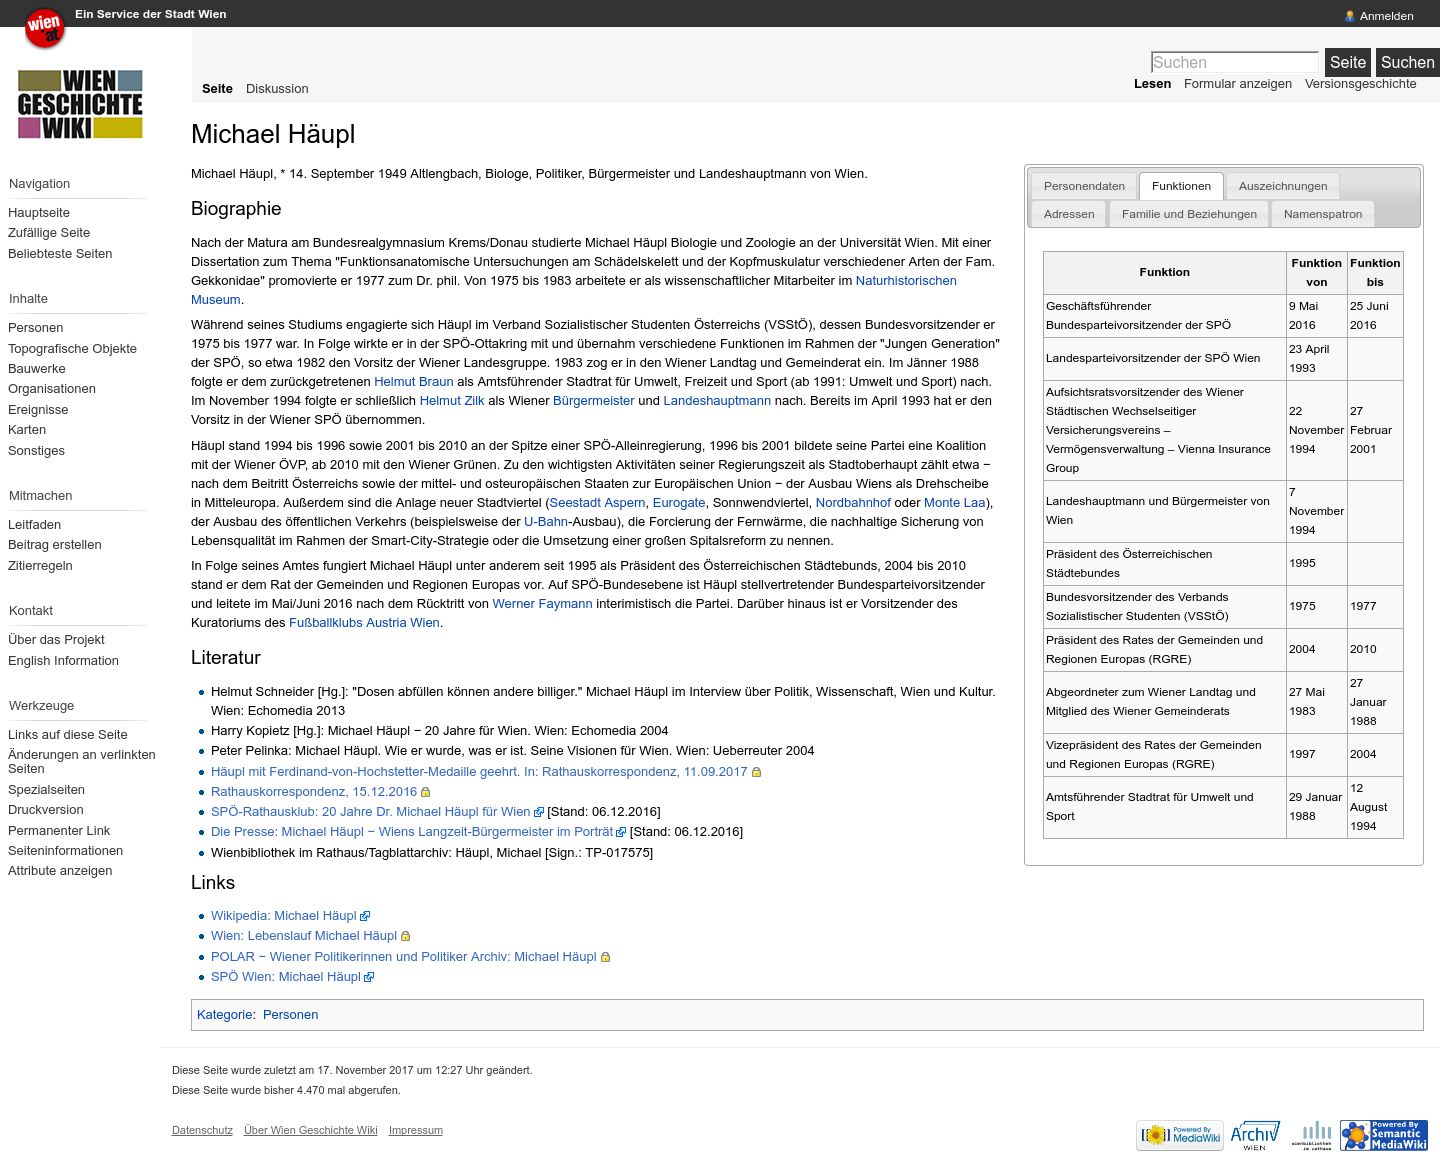Screen dimensions: 1440x1166
Task: Click Anmelden to log in
Action: [1386, 16]
